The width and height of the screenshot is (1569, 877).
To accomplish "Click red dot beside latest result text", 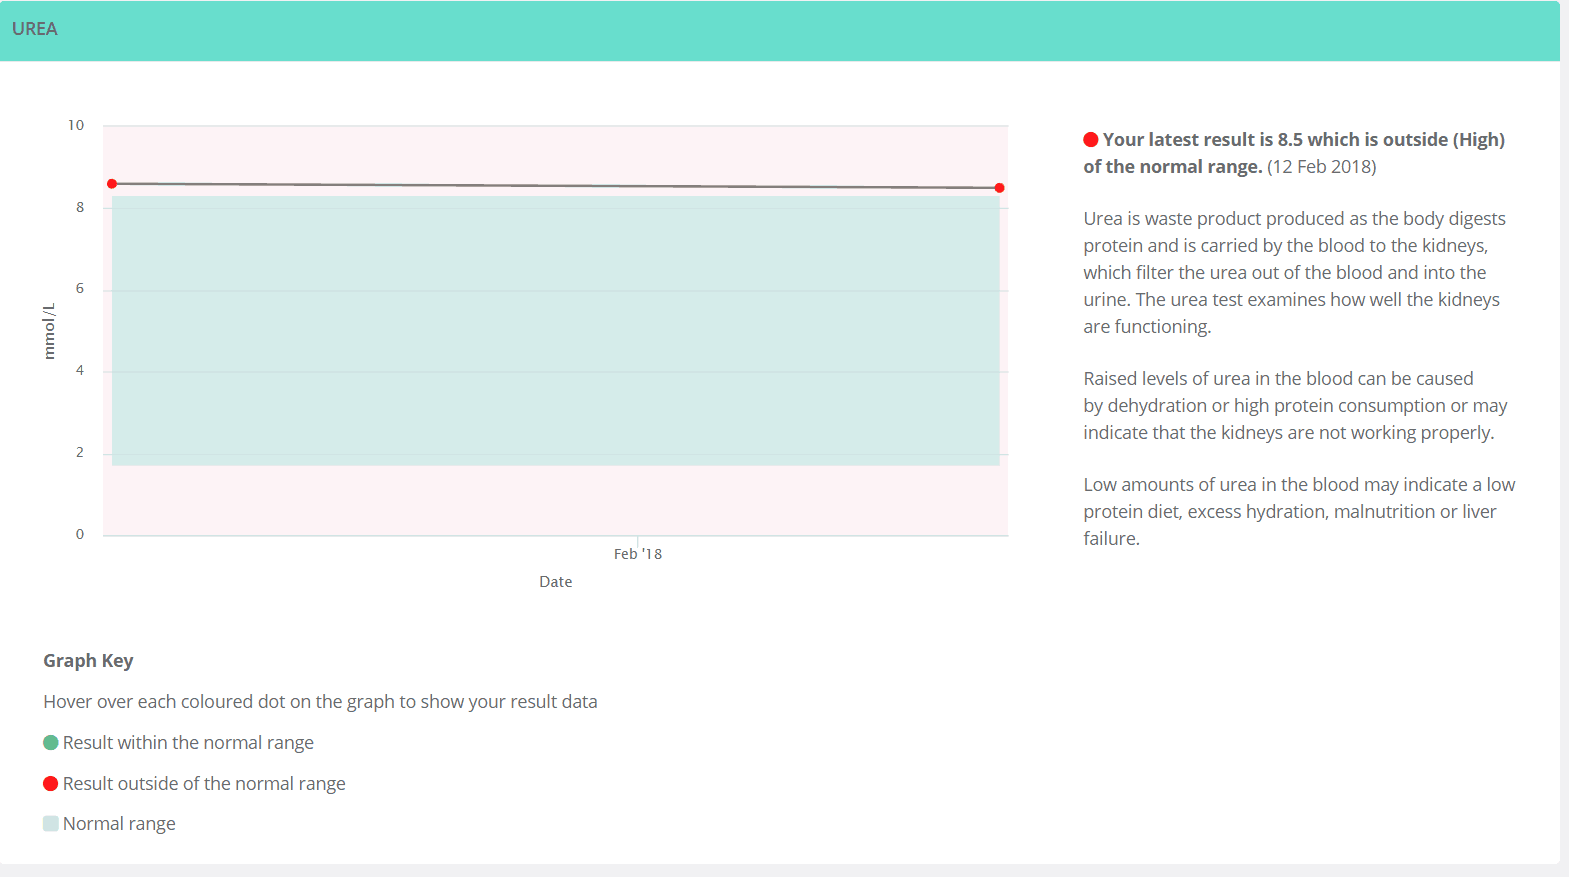I will [1091, 140].
